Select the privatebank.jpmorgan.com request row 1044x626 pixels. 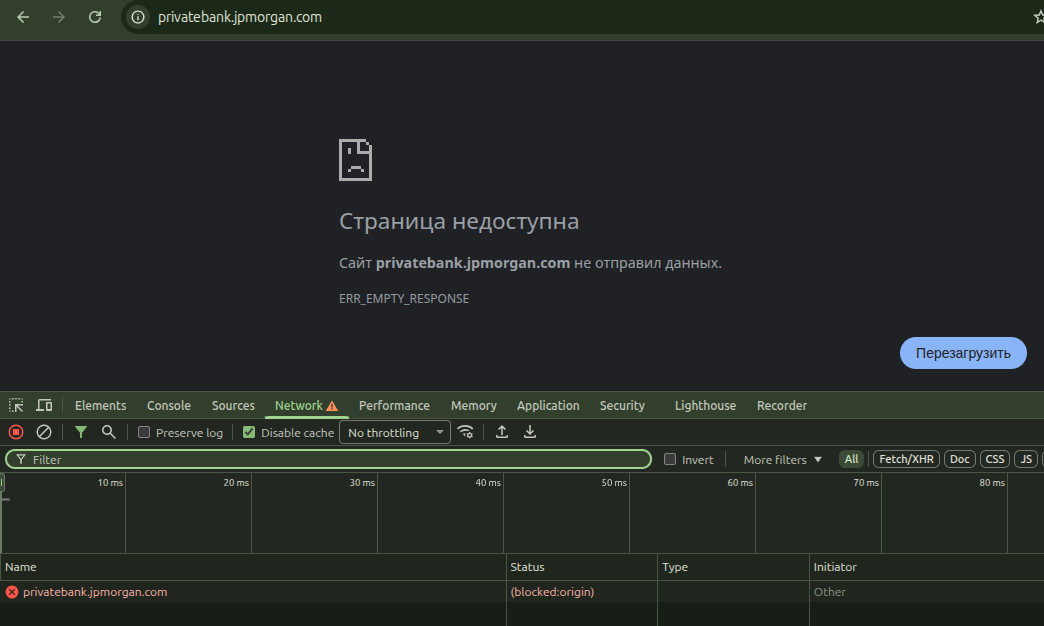tap(522, 591)
